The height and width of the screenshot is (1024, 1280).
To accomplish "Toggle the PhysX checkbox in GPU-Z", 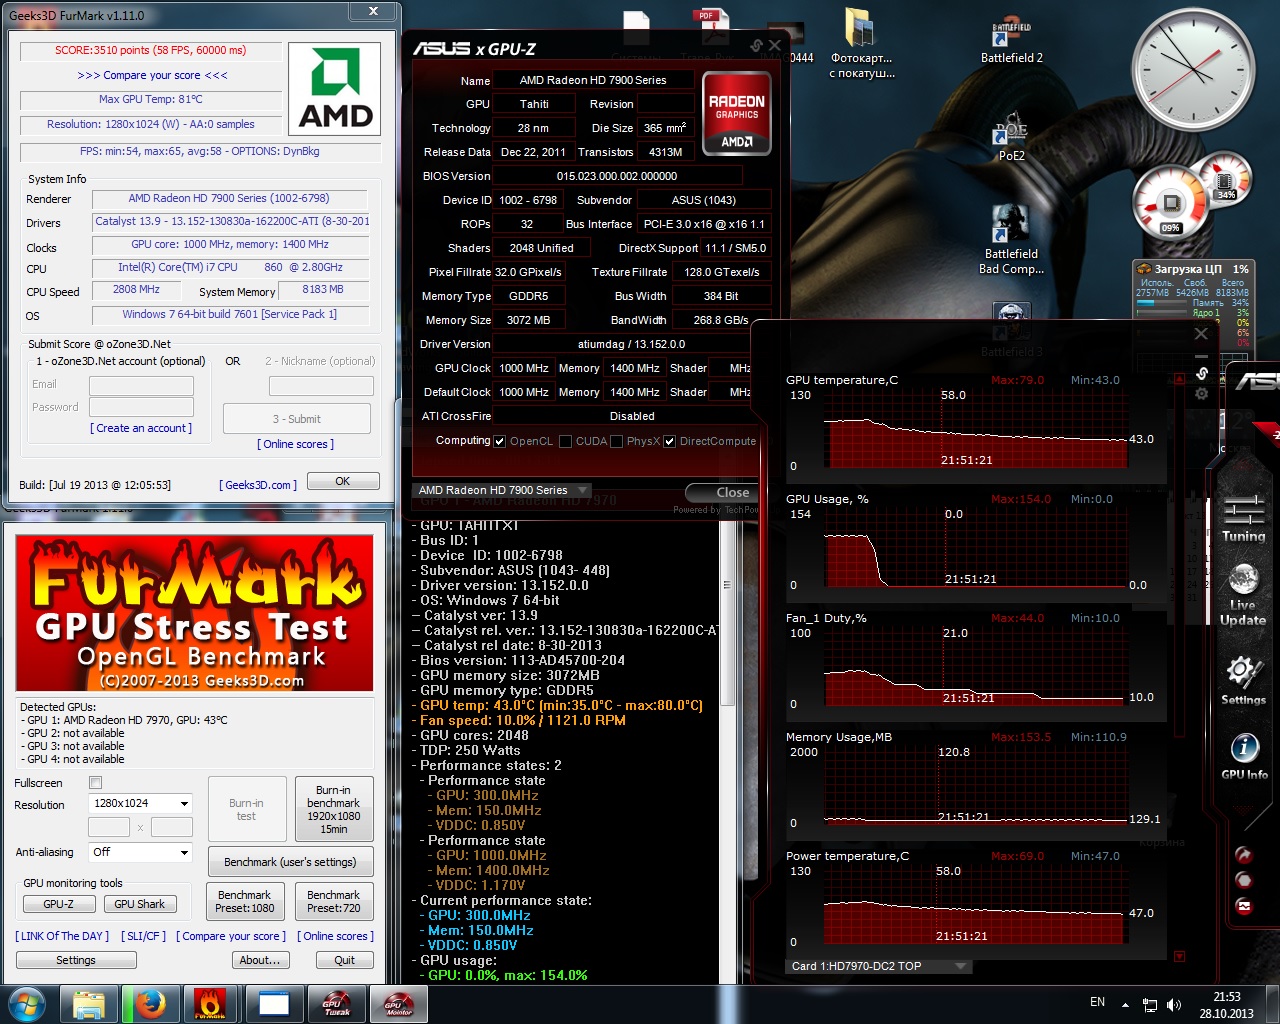I will coord(616,441).
